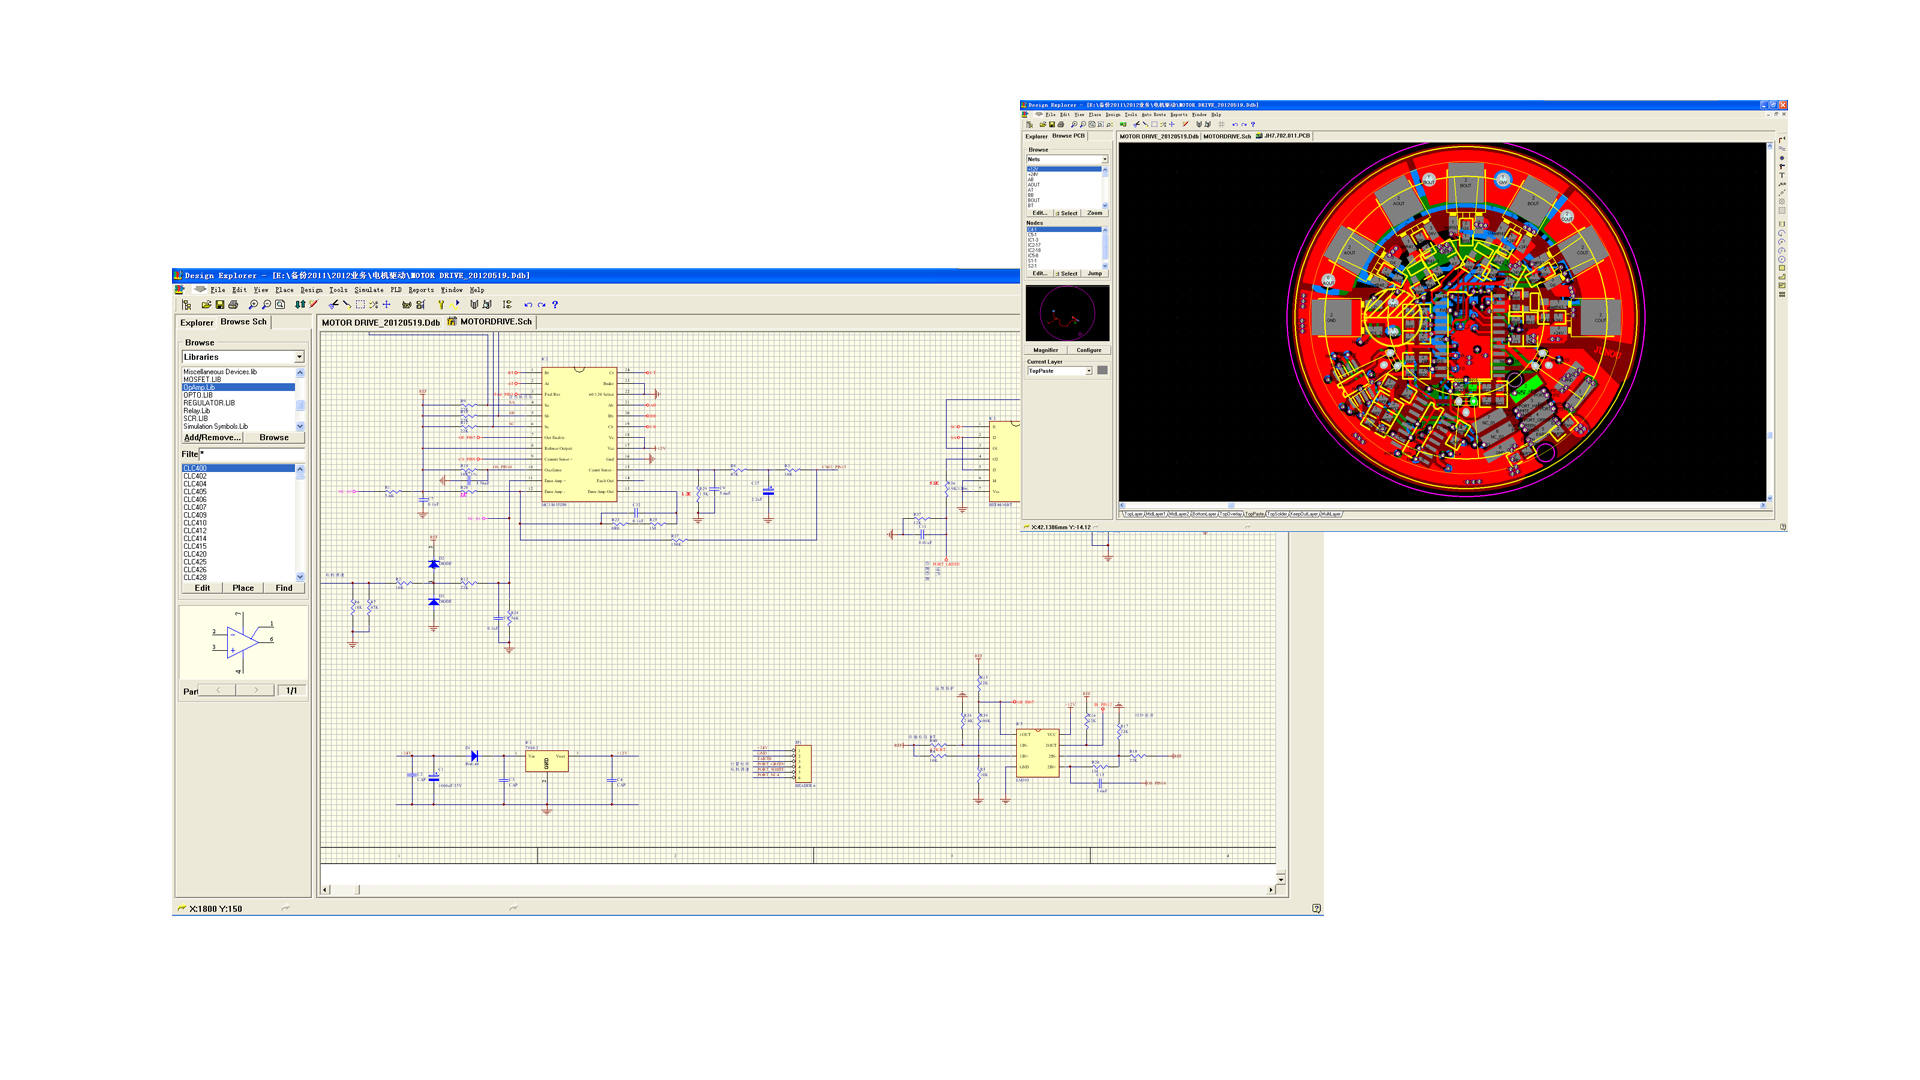Open the Libraries browse dropdown
The height and width of the screenshot is (1080, 1920).
click(298, 357)
